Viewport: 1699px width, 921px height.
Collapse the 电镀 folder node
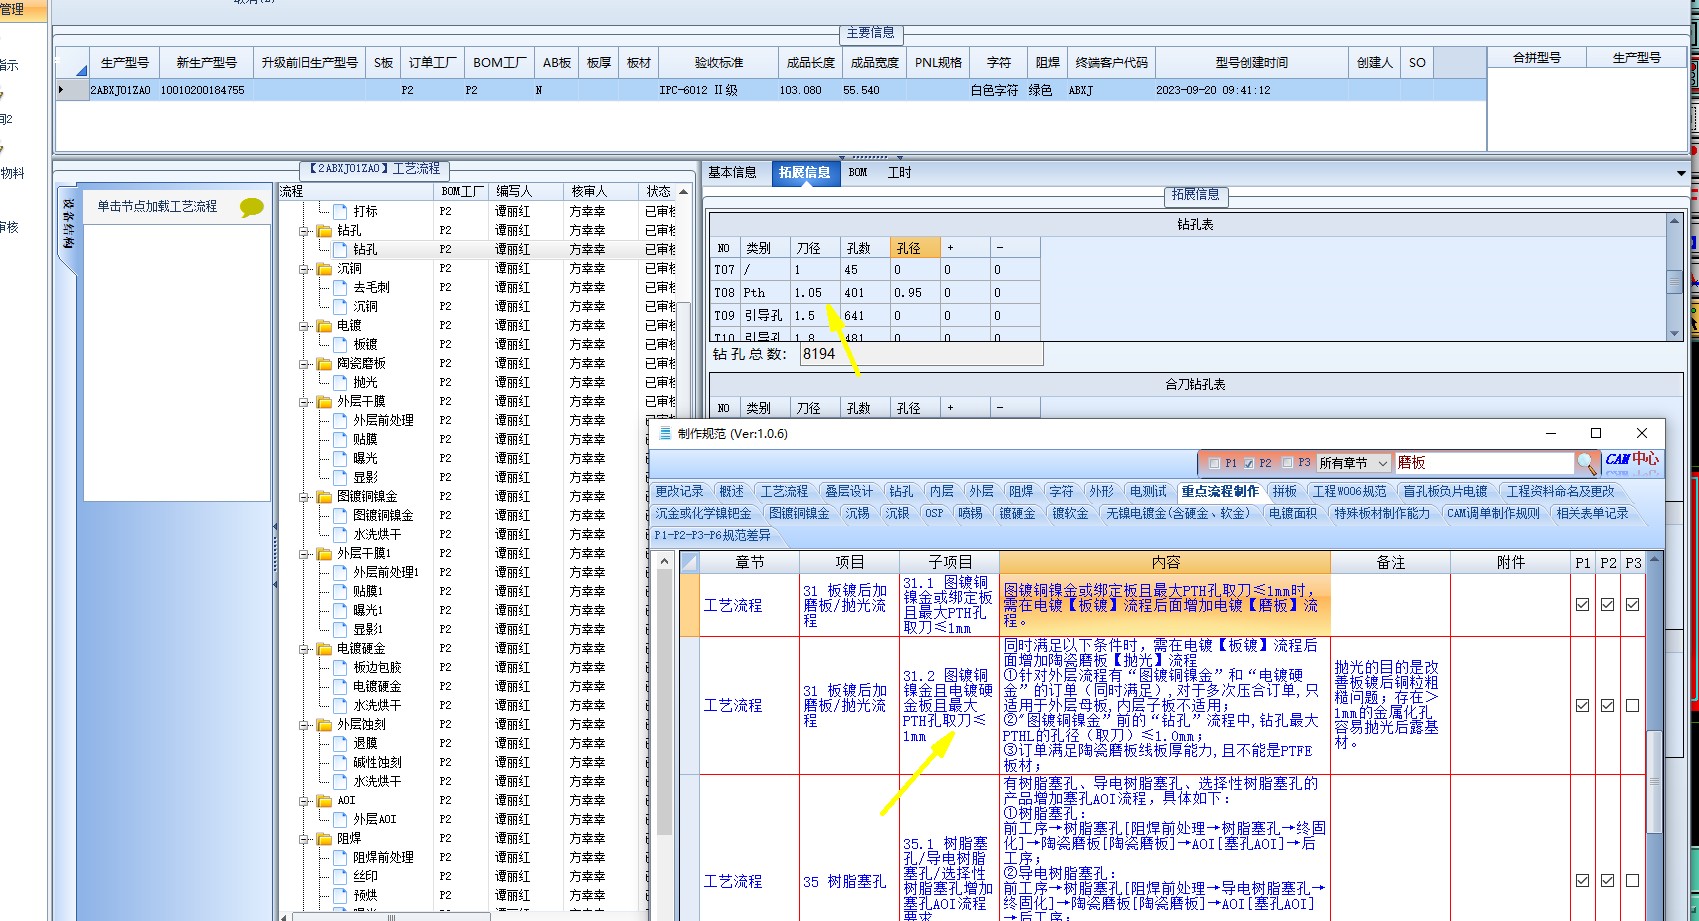304,326
